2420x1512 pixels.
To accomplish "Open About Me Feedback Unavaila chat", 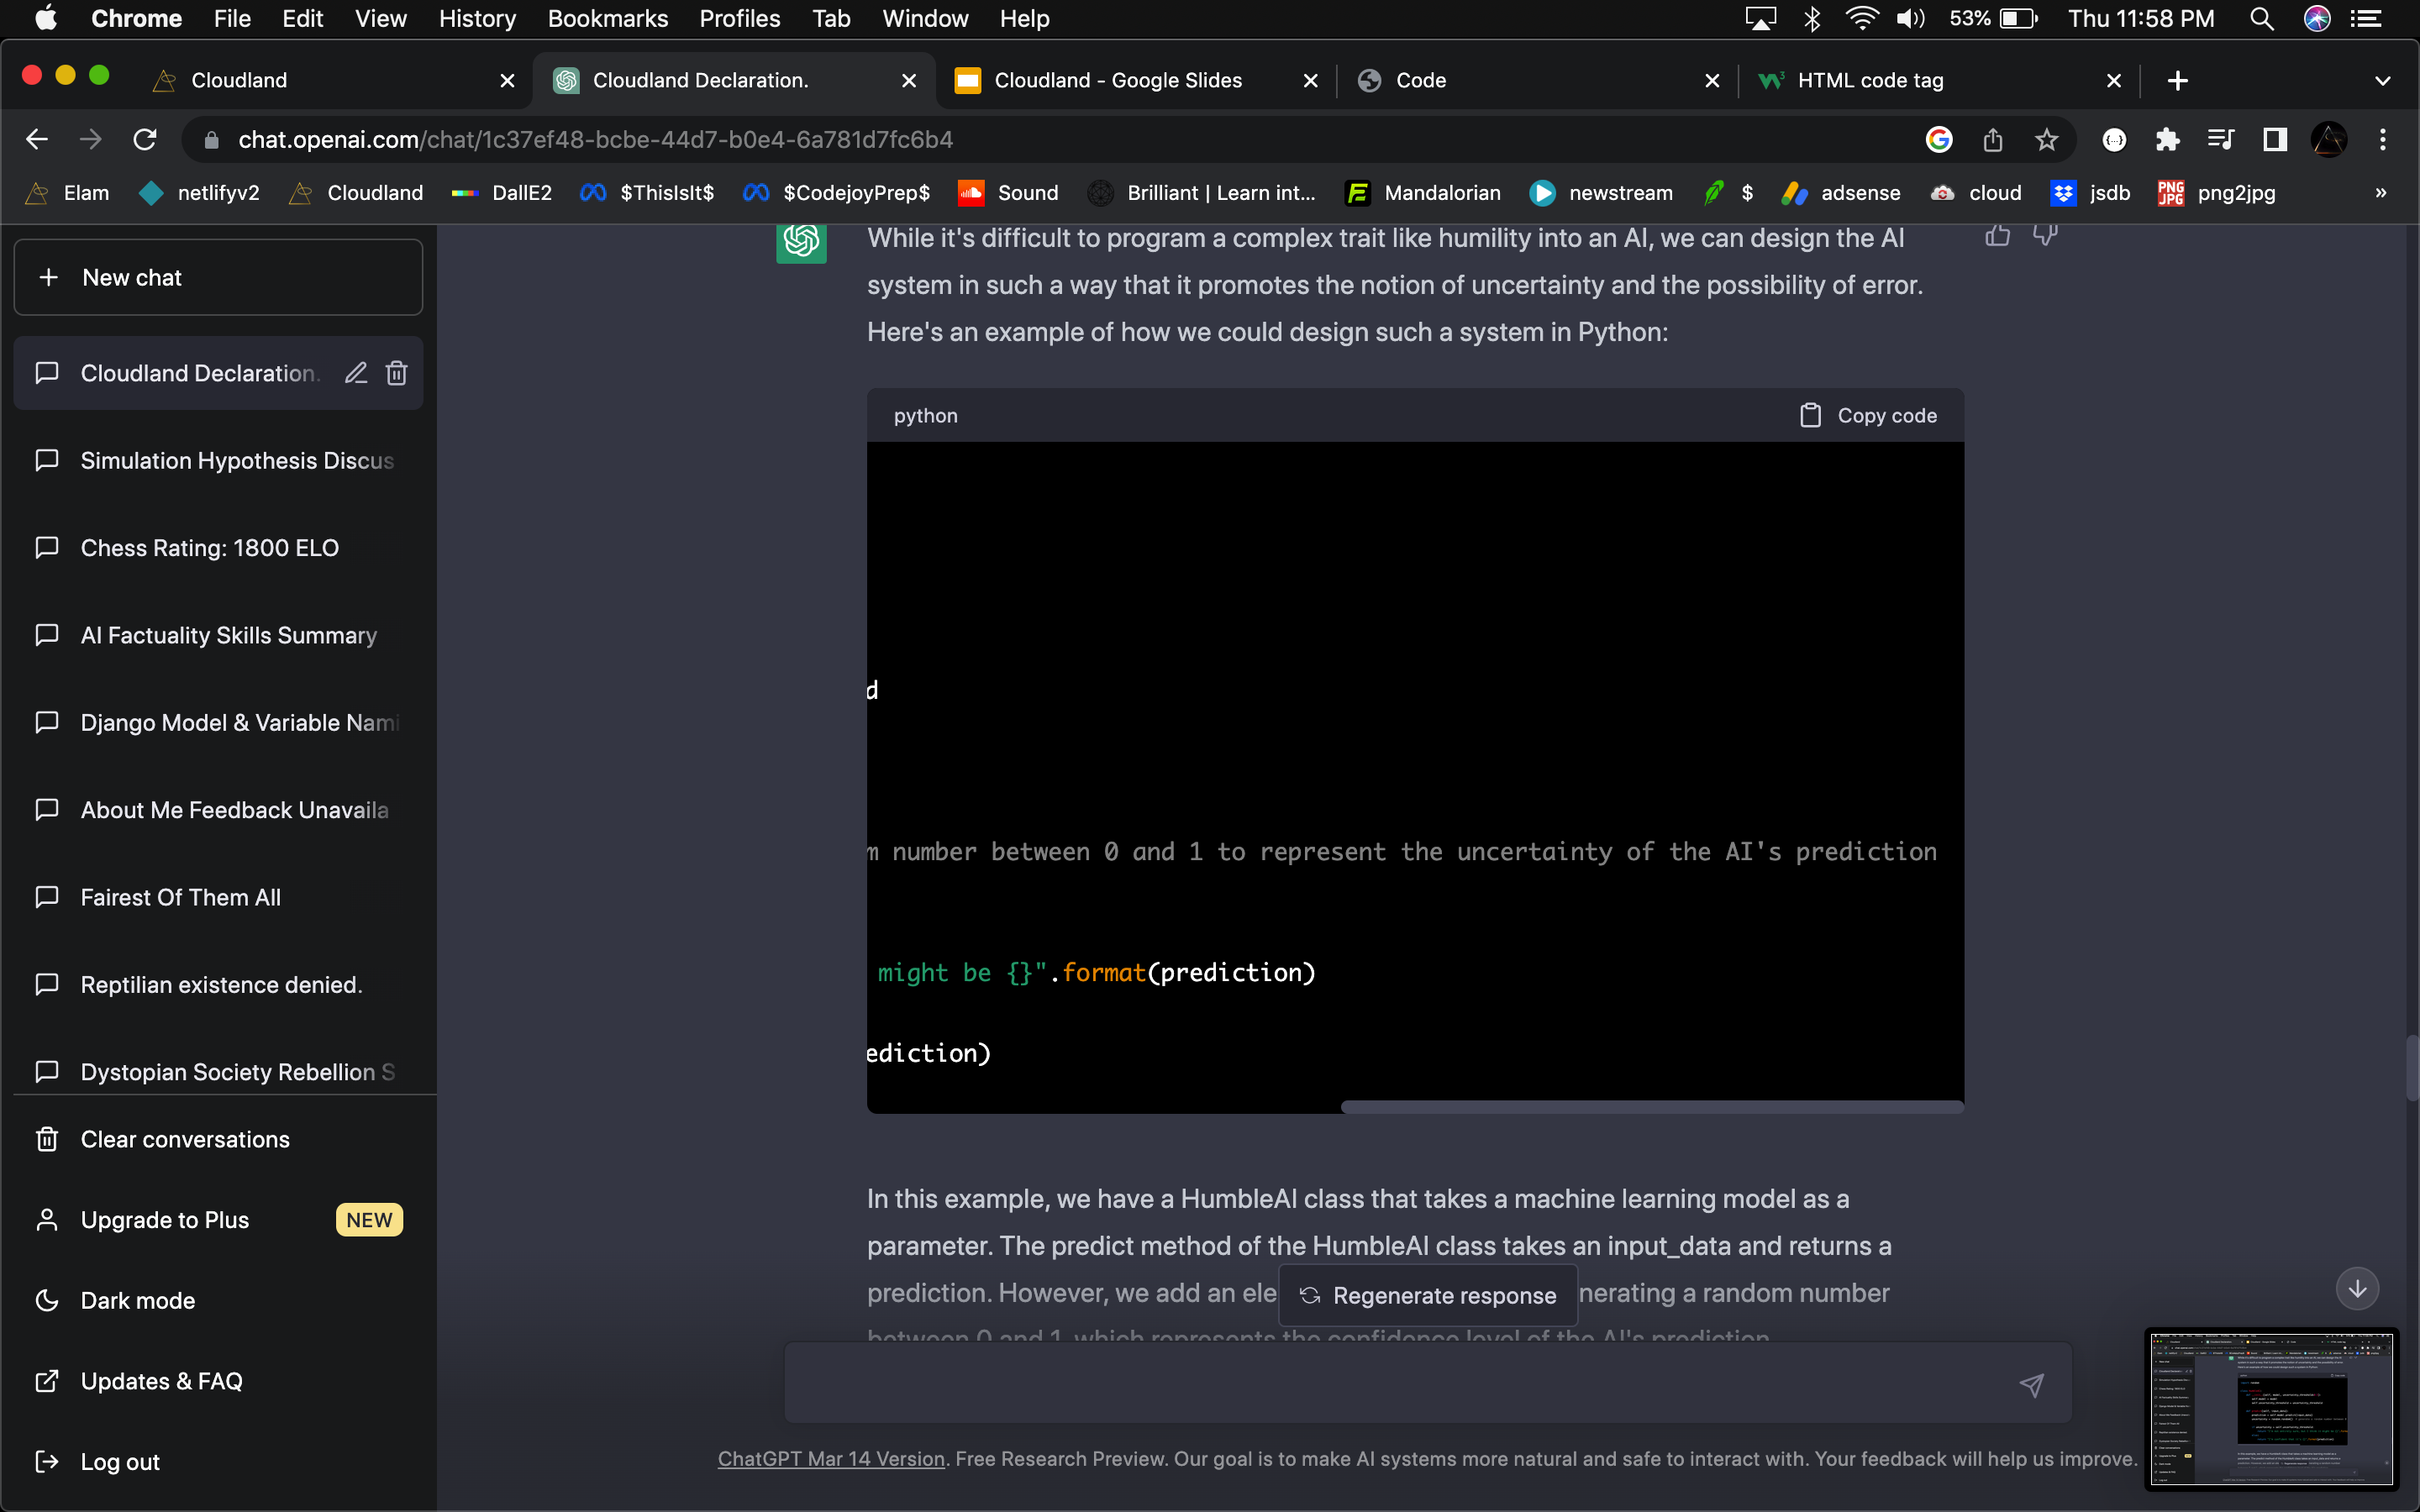I will [218, 810].
